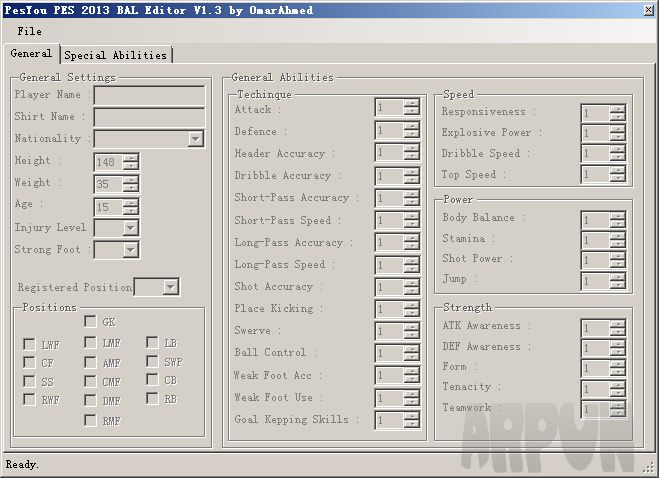This screenshot has height=478, width=659.
Task: Increase ATK Awareness with up arrow
Action: [x=617, y=324]
